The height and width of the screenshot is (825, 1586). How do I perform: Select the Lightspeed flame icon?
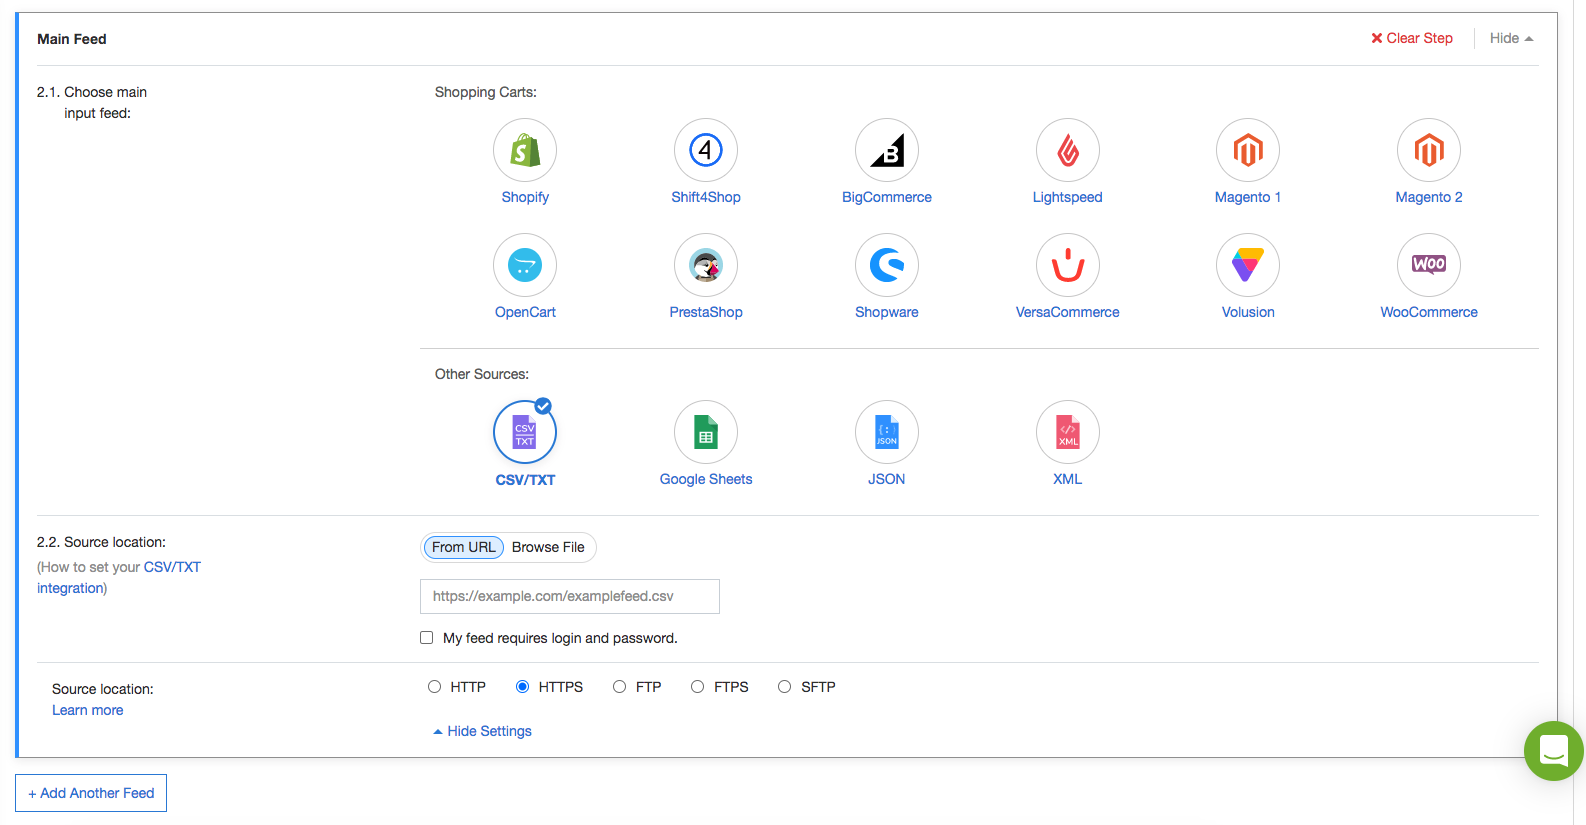(1068, 150)
